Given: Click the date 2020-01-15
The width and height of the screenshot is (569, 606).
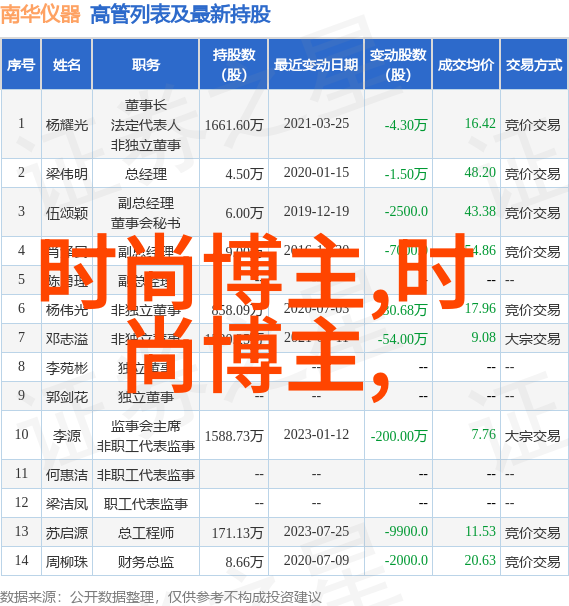Looking at the screenshot, I should 316,172.
